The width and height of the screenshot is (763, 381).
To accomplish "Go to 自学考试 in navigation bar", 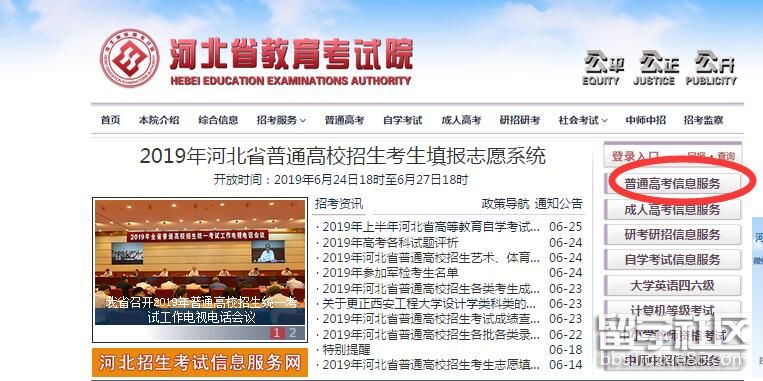I will pos(403,120).
